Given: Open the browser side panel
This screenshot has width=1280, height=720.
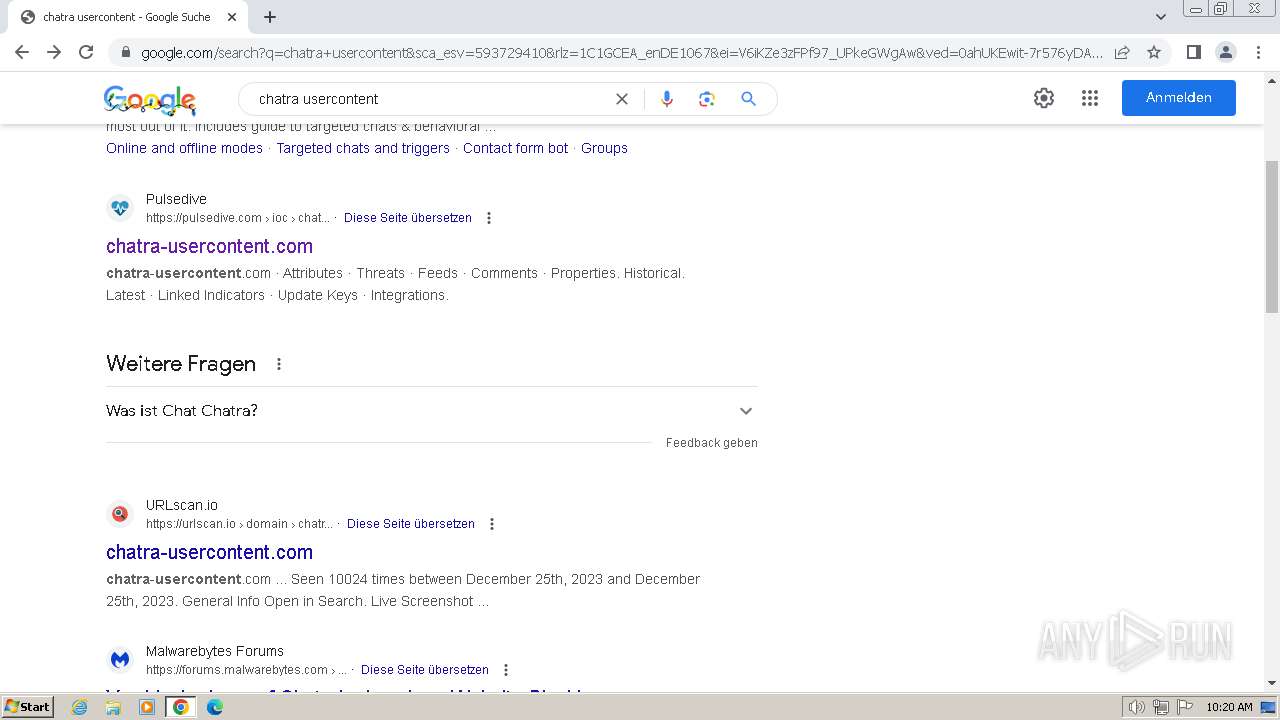Looking at the screenshot, I should [x=1193, y=52].
